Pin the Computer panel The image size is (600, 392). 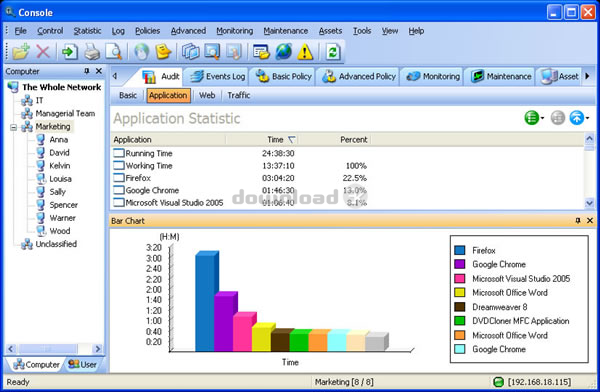[x=87, y=71]
